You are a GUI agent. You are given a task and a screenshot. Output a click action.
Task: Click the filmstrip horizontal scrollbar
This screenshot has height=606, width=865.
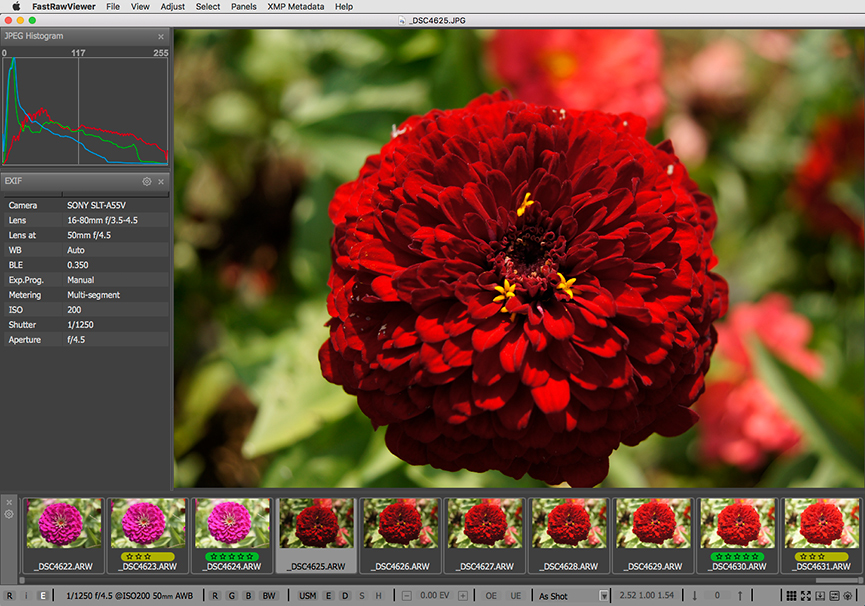[430, 579]
